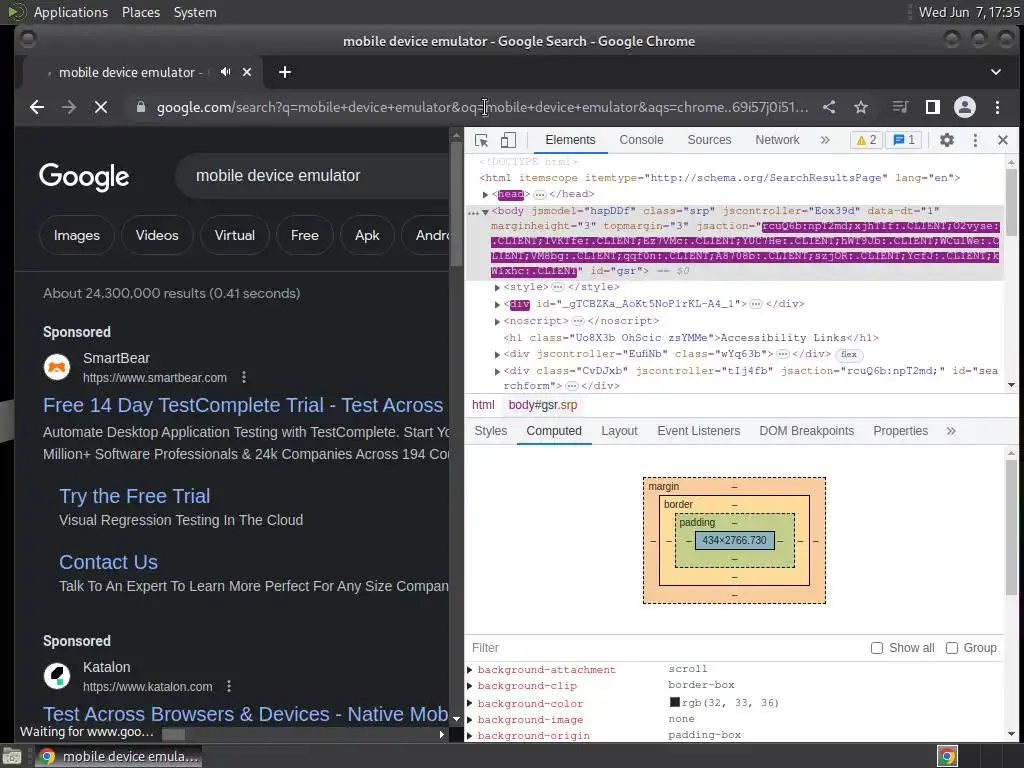The width and height of the screenshot is (1024, 768).
Task: Click the site lock icon
Action: [x=140, y=107]
